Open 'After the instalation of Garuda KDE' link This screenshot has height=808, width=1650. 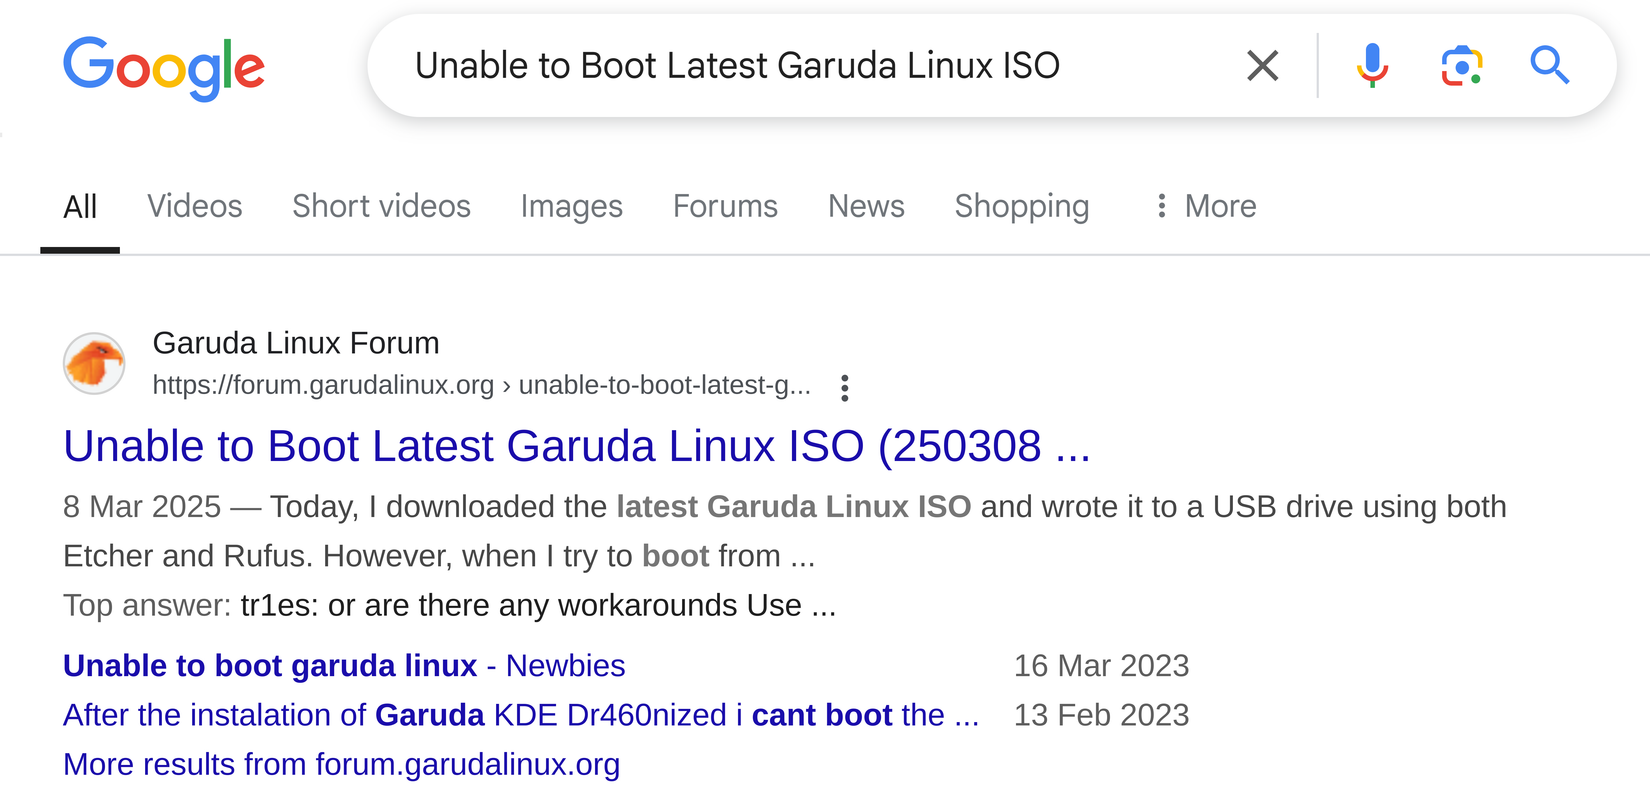click(x=520, y=715)
